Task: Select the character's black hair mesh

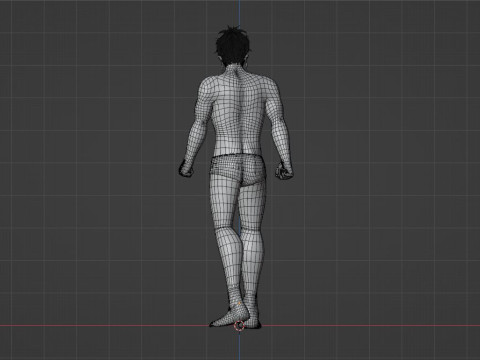Action: tap(233, 47)
